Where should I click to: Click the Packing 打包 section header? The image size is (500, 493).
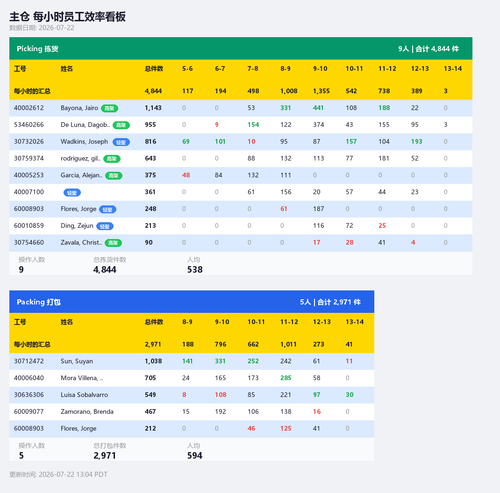coord(192,302)
